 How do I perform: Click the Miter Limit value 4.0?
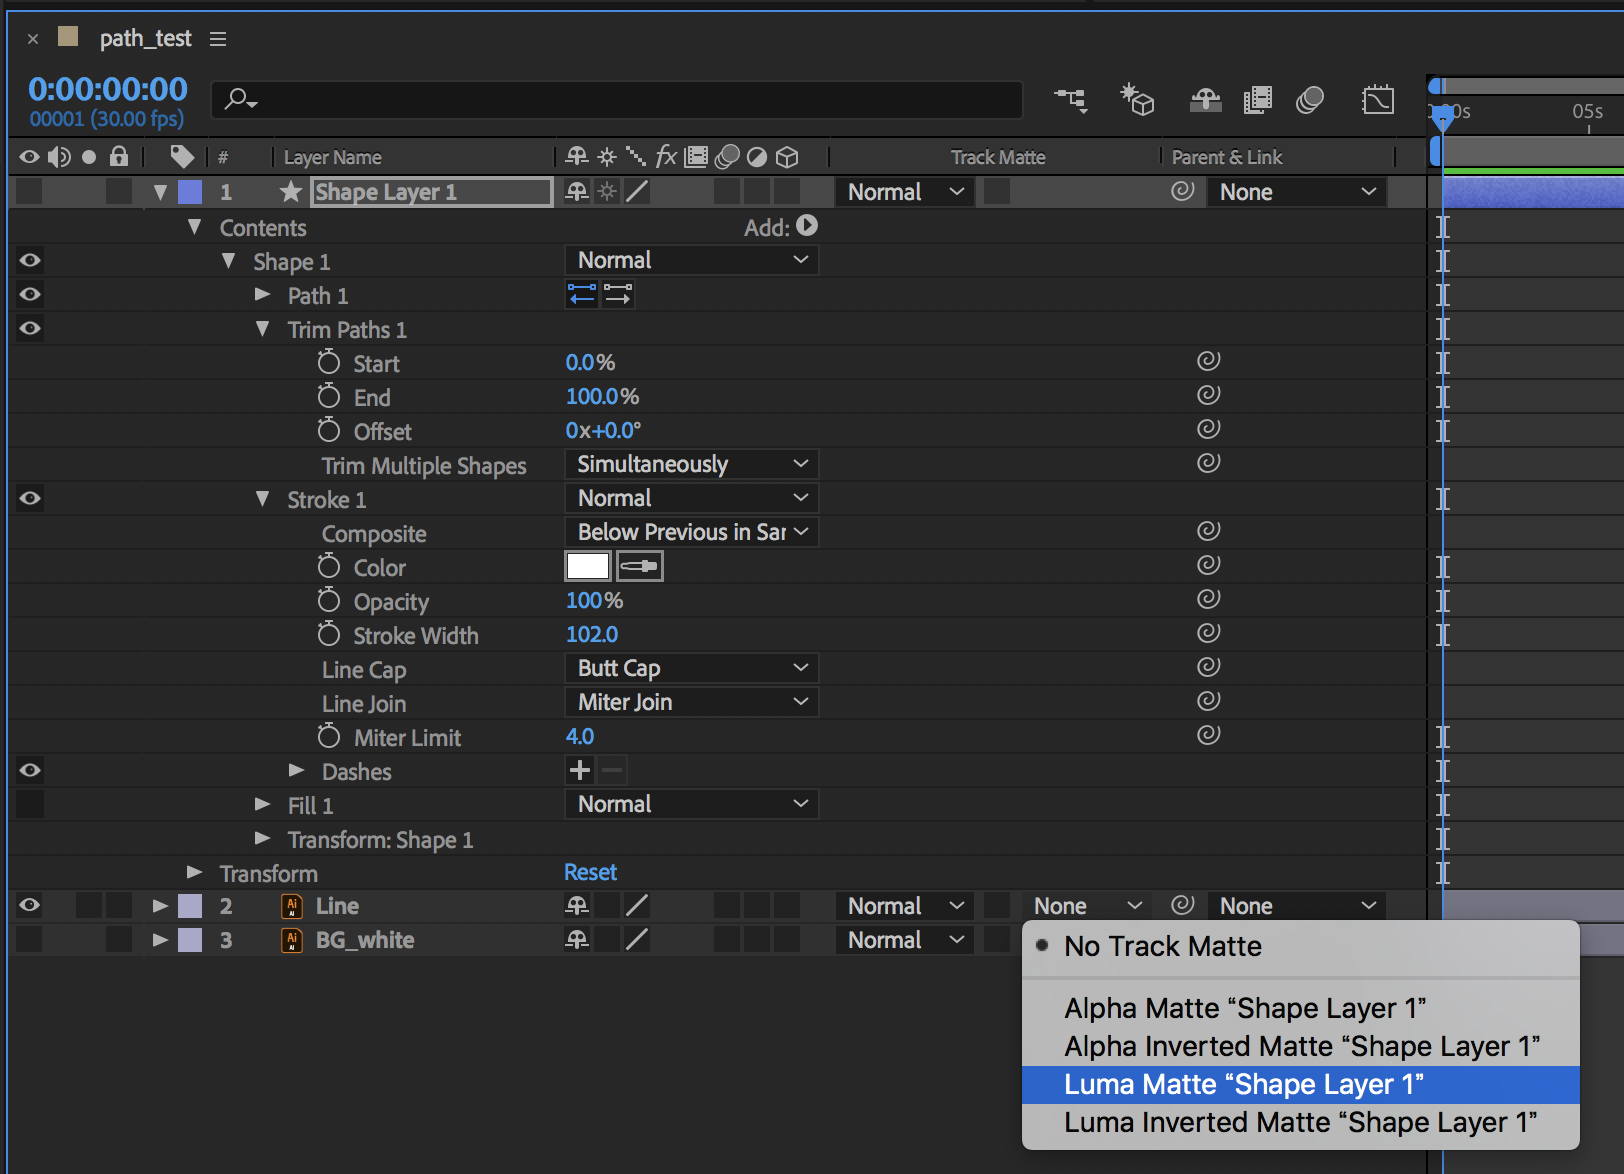(580, 736)
